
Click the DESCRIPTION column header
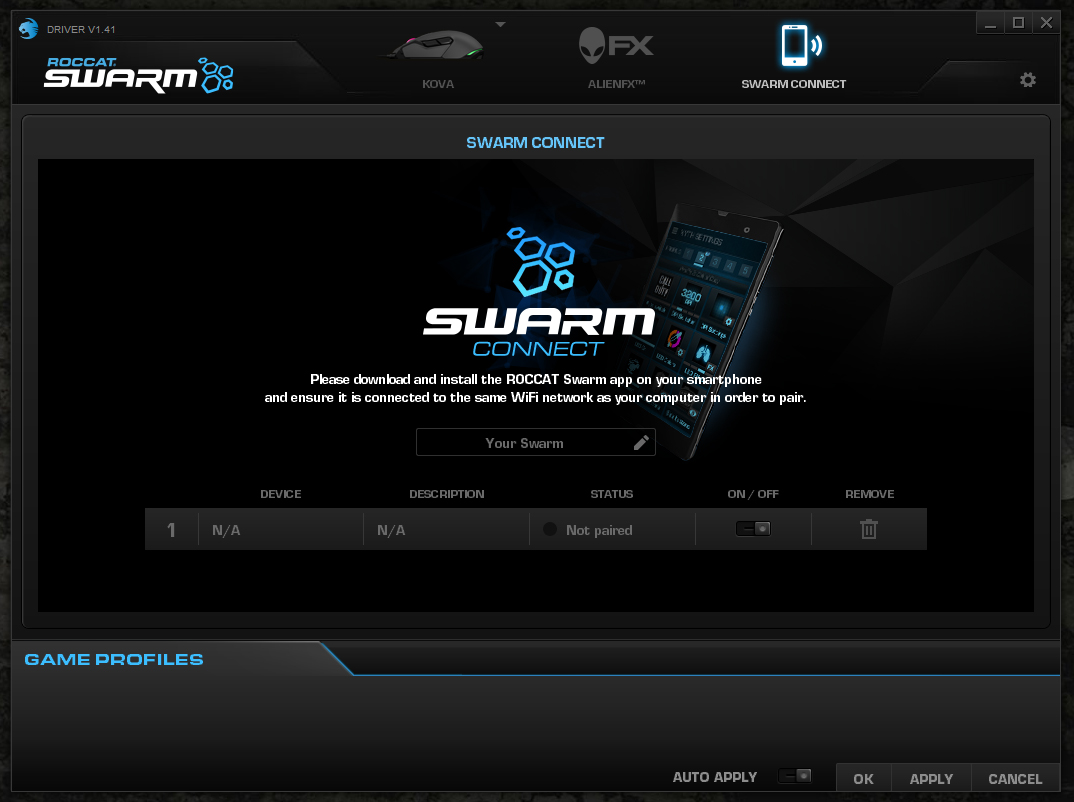point(447,494)
